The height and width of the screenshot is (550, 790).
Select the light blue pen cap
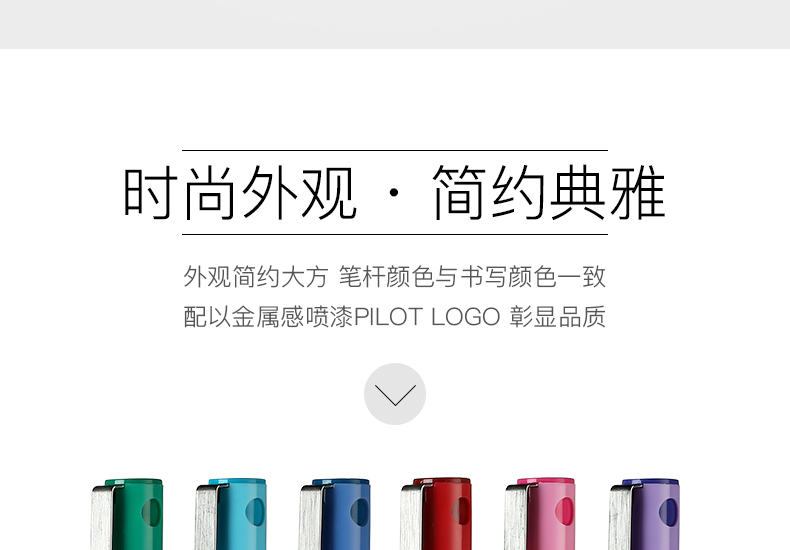coord(231,514)
